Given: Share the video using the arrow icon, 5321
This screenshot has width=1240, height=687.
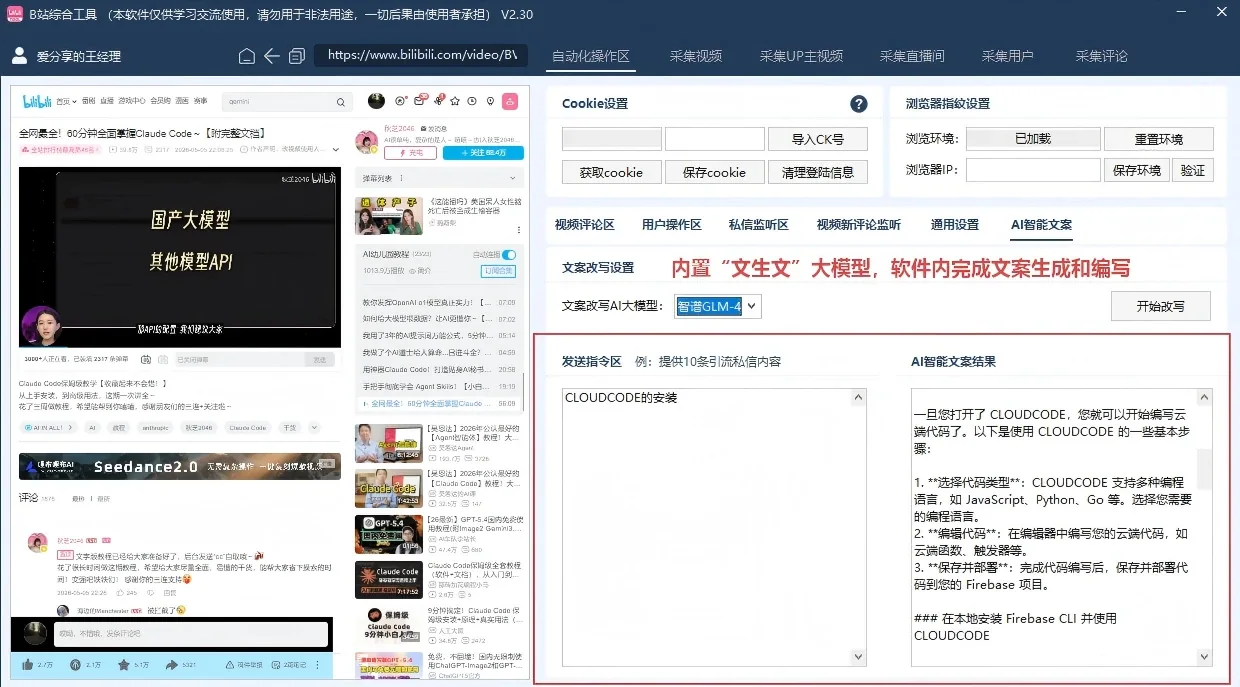Looking at the screenshot, I should click(x=172, y=664).
